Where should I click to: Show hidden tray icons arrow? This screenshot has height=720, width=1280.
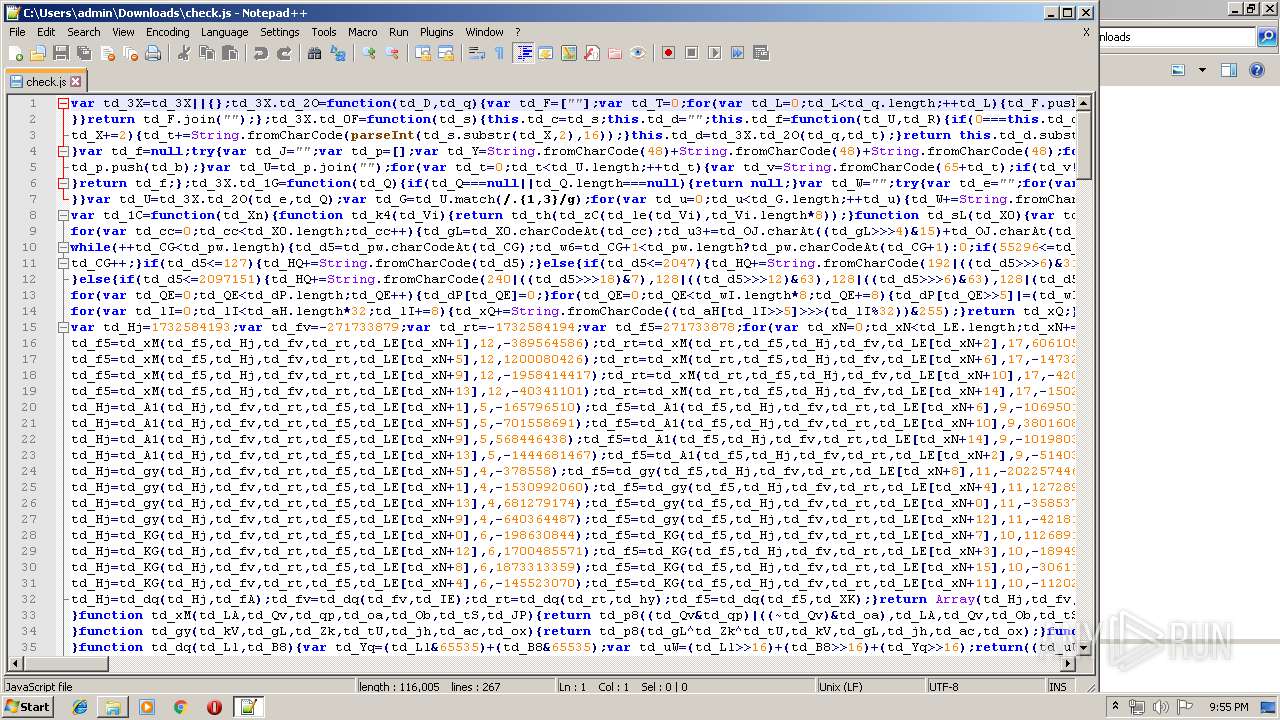coord(1116,707)
